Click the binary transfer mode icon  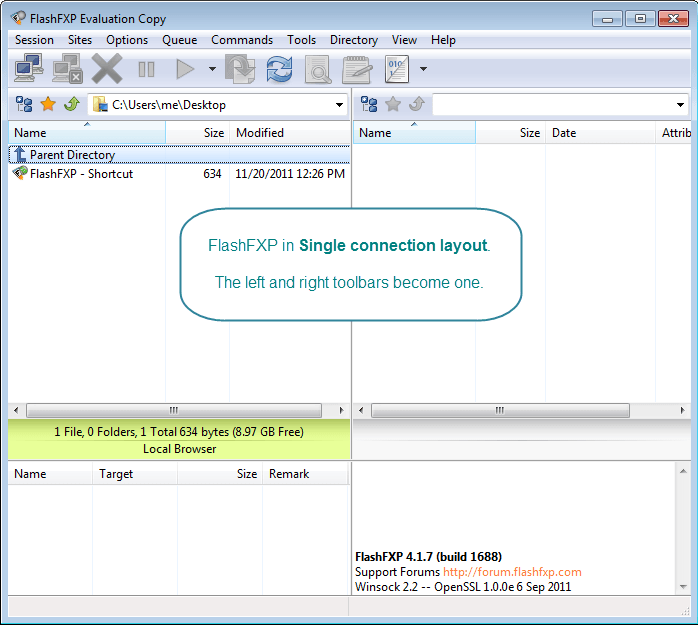pos(396,69)
